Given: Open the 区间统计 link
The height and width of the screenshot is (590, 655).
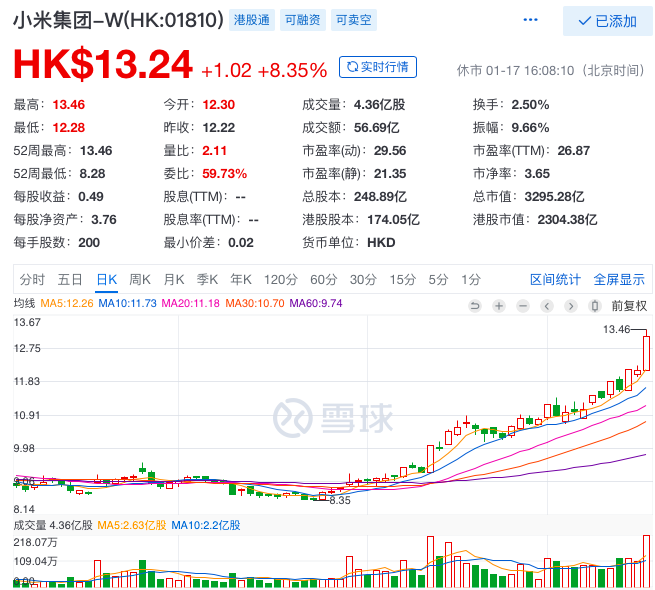Looking at the screenshot, I should pos(555,279).
